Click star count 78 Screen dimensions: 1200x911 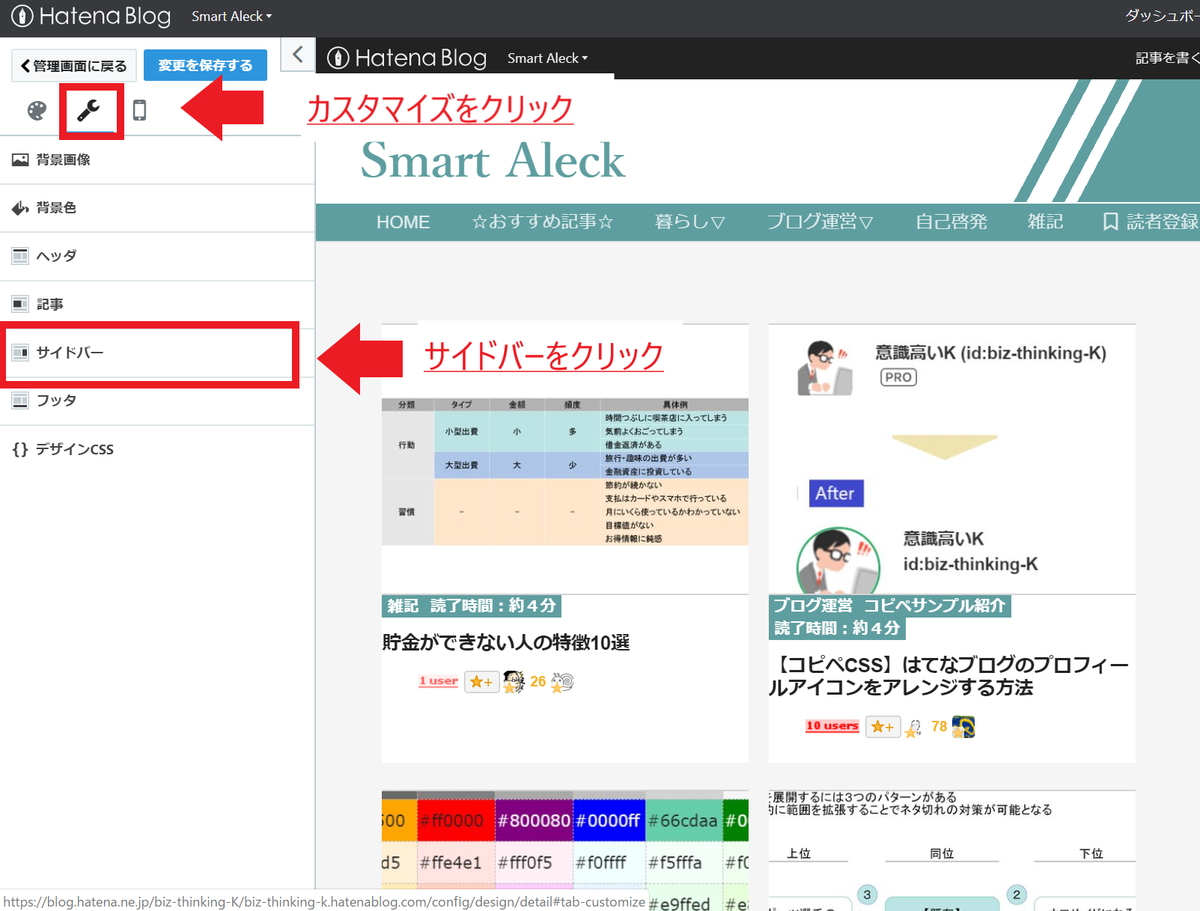939,727
